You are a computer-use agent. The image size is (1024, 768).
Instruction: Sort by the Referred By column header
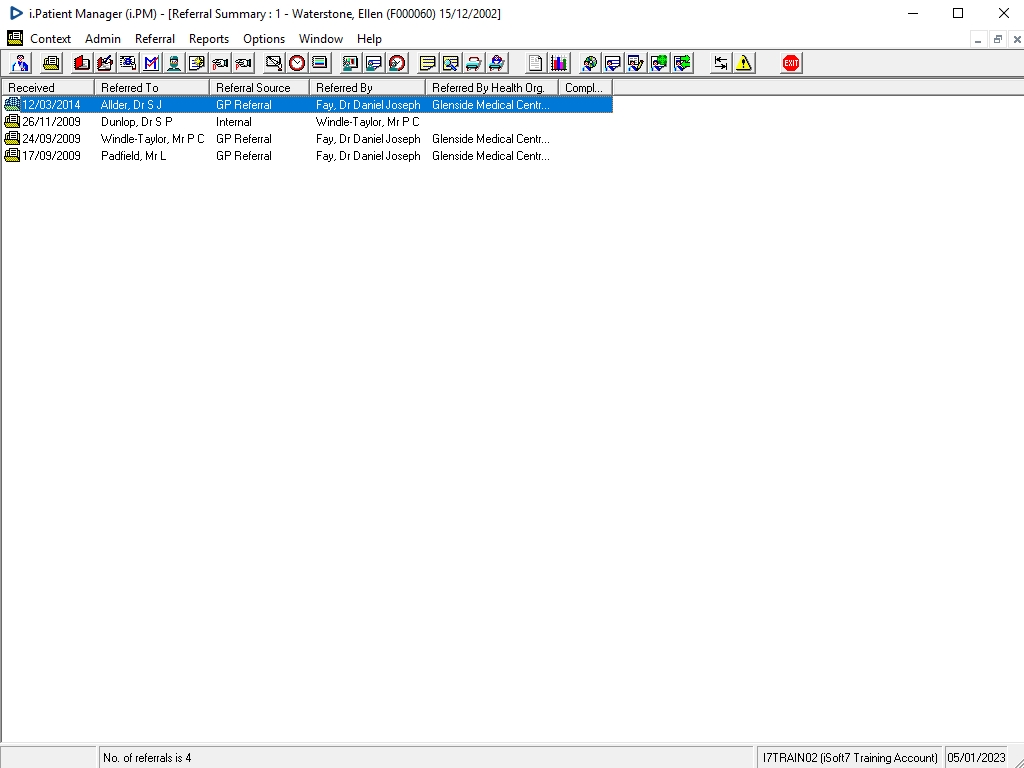368,88
